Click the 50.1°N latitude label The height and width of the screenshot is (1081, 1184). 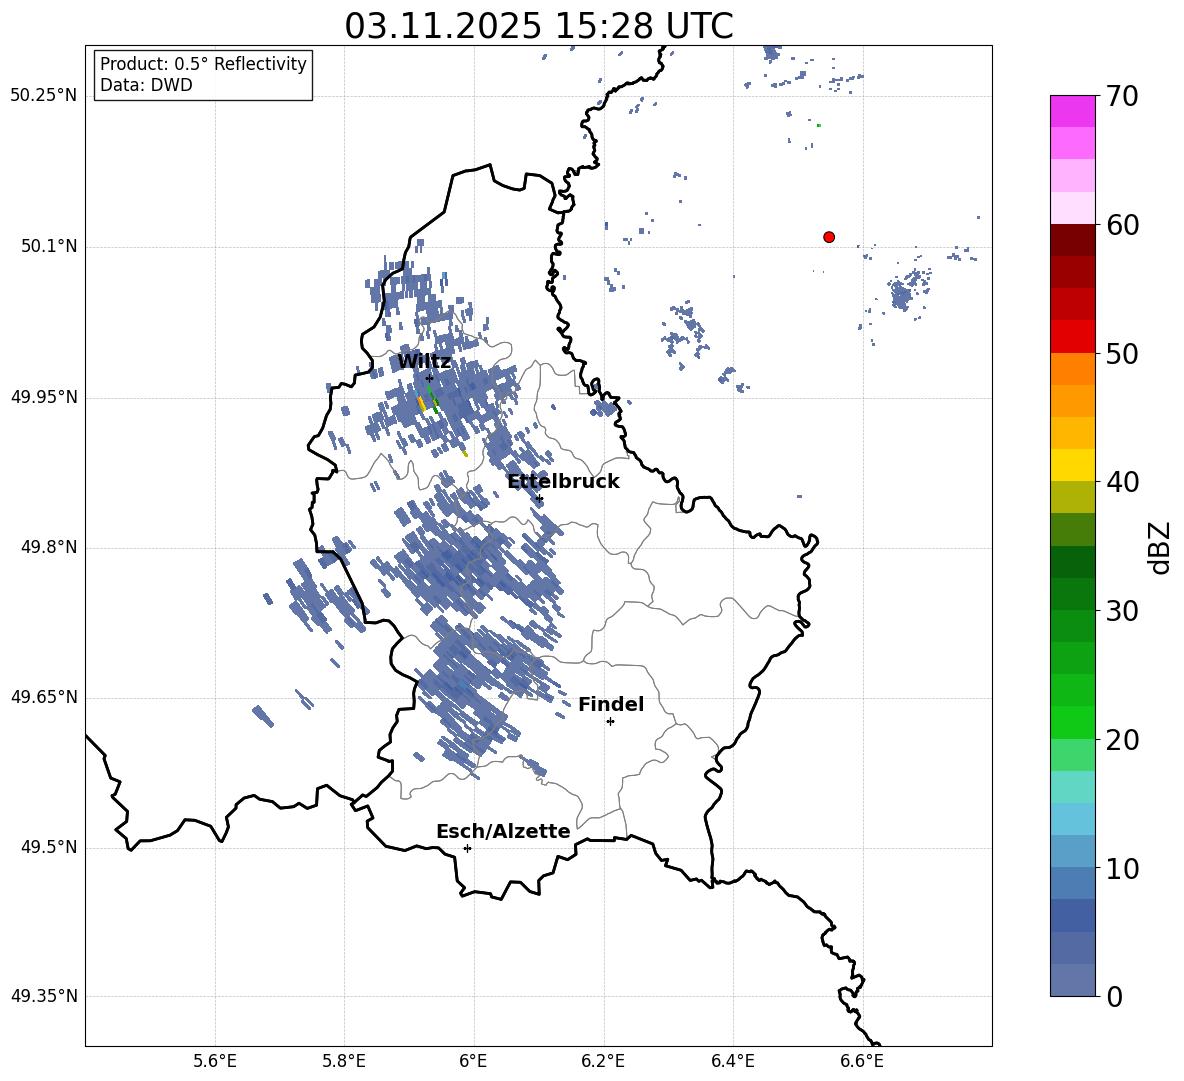pos(49,247)
